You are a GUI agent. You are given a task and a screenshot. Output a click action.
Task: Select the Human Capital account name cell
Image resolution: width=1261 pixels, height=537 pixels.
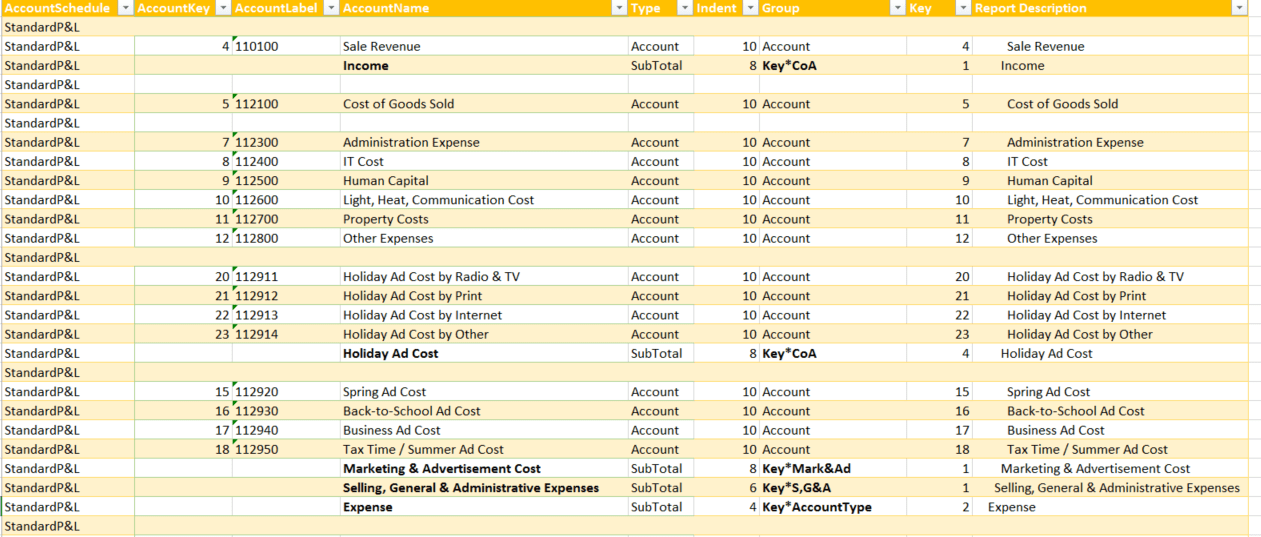point(483,181)
